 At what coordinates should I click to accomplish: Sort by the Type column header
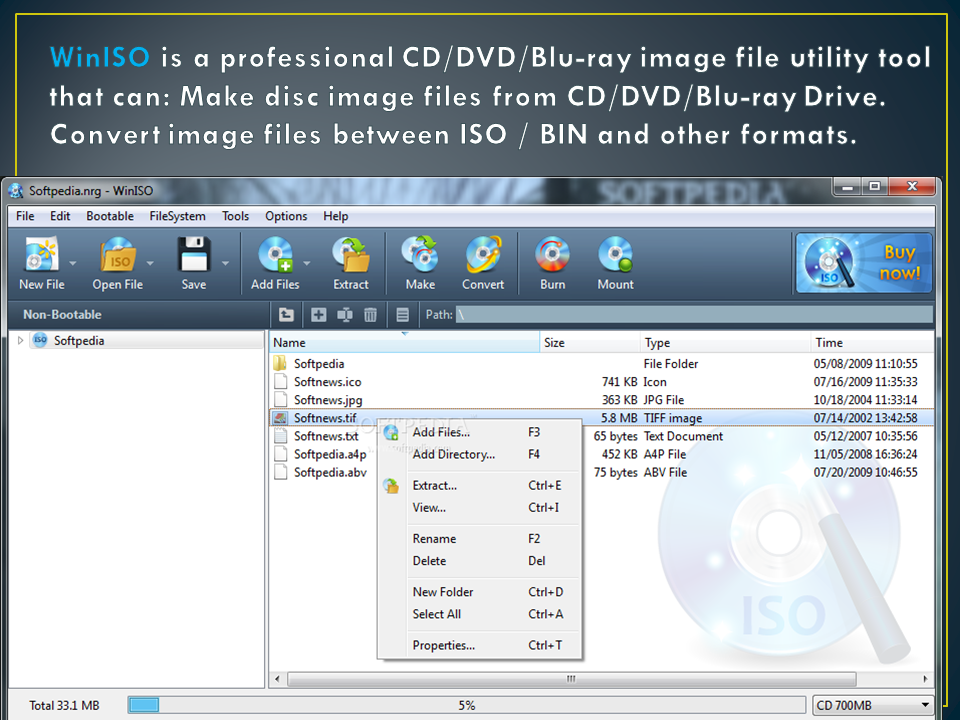(x=726, y=343)
